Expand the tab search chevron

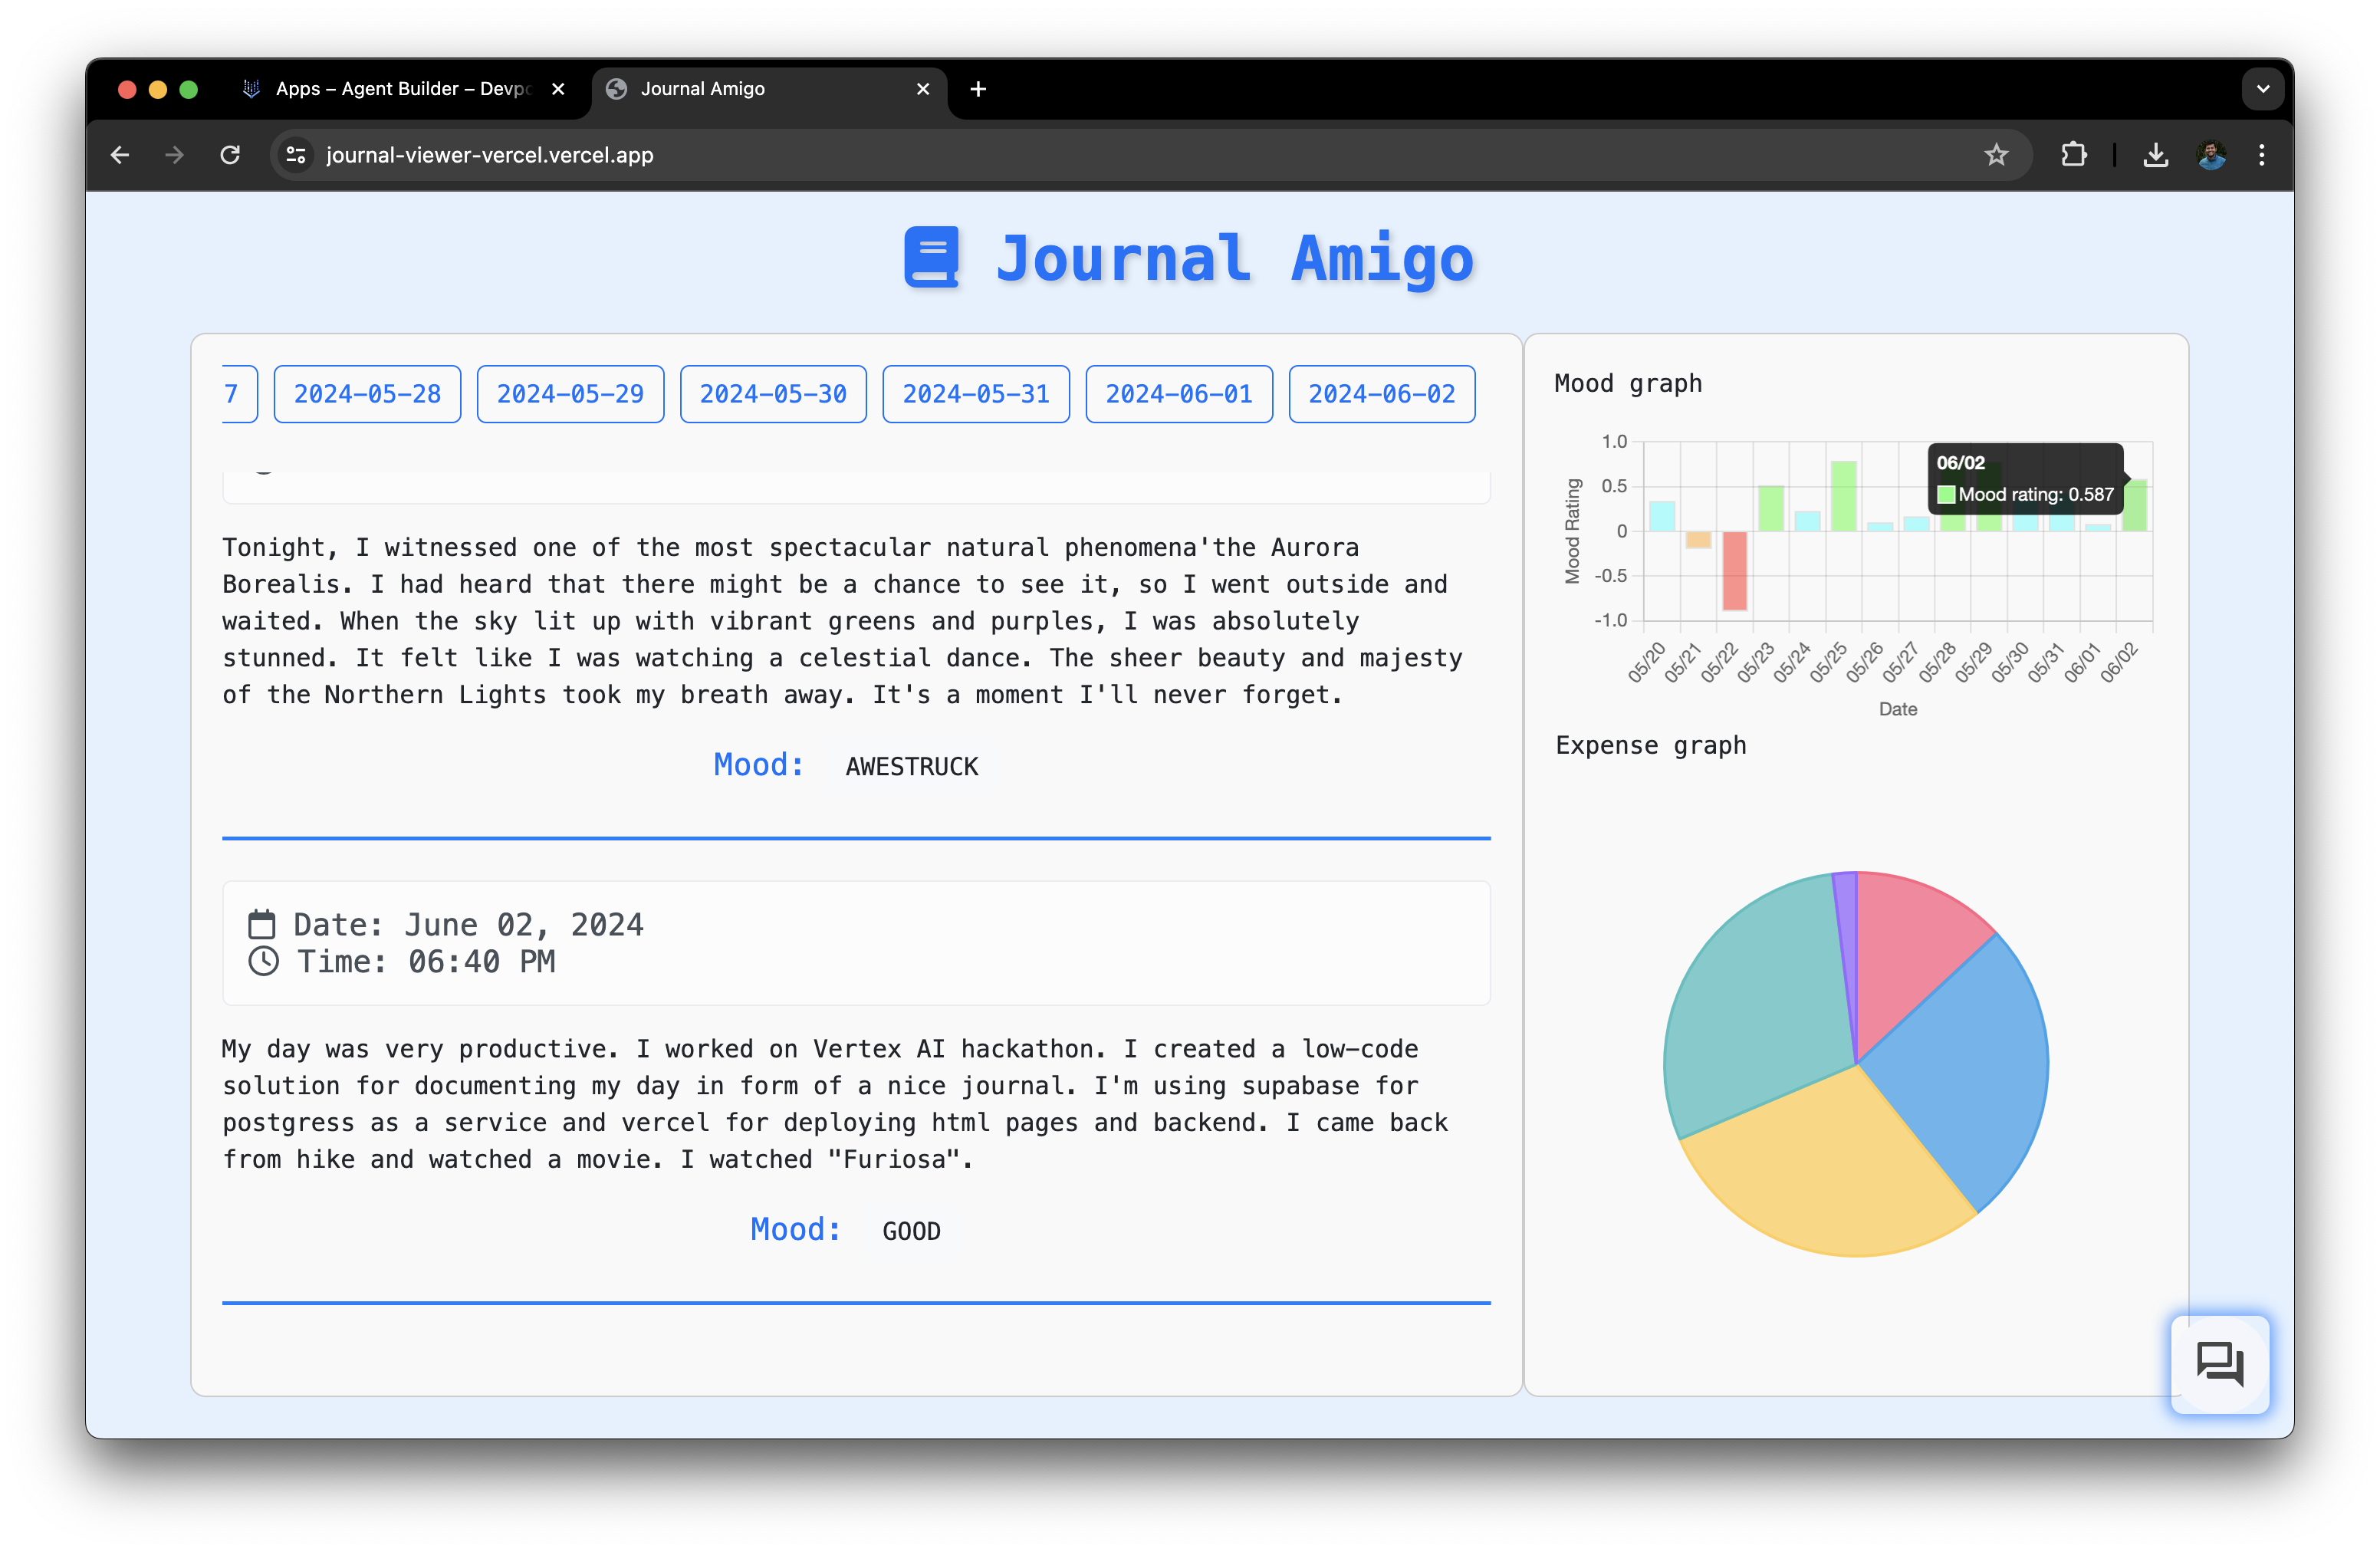[x=2262, y=89]
